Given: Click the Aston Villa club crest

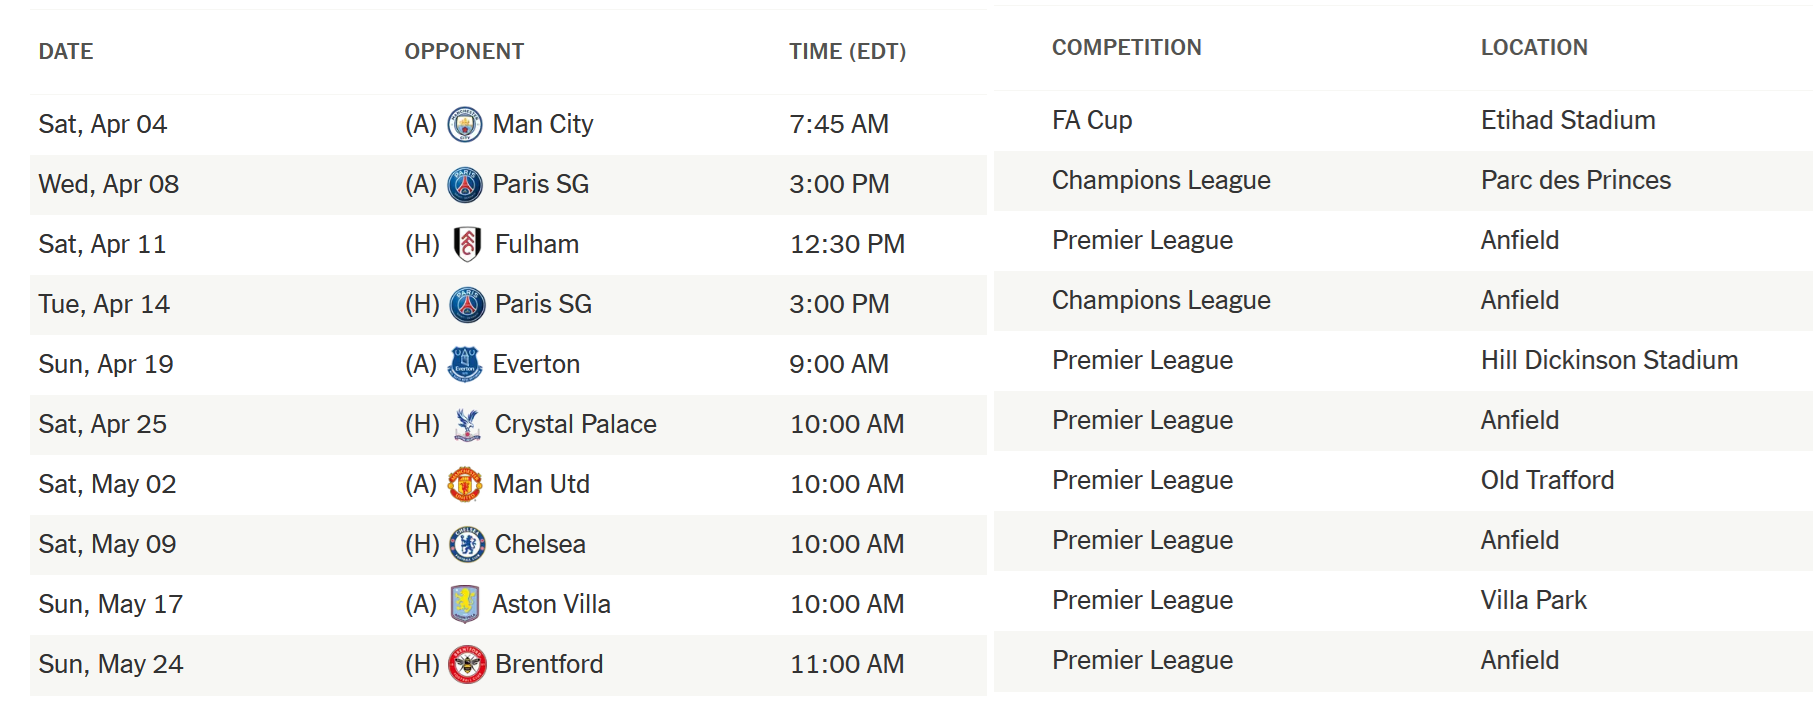Looking at the screenshot, I should point(465,604).
